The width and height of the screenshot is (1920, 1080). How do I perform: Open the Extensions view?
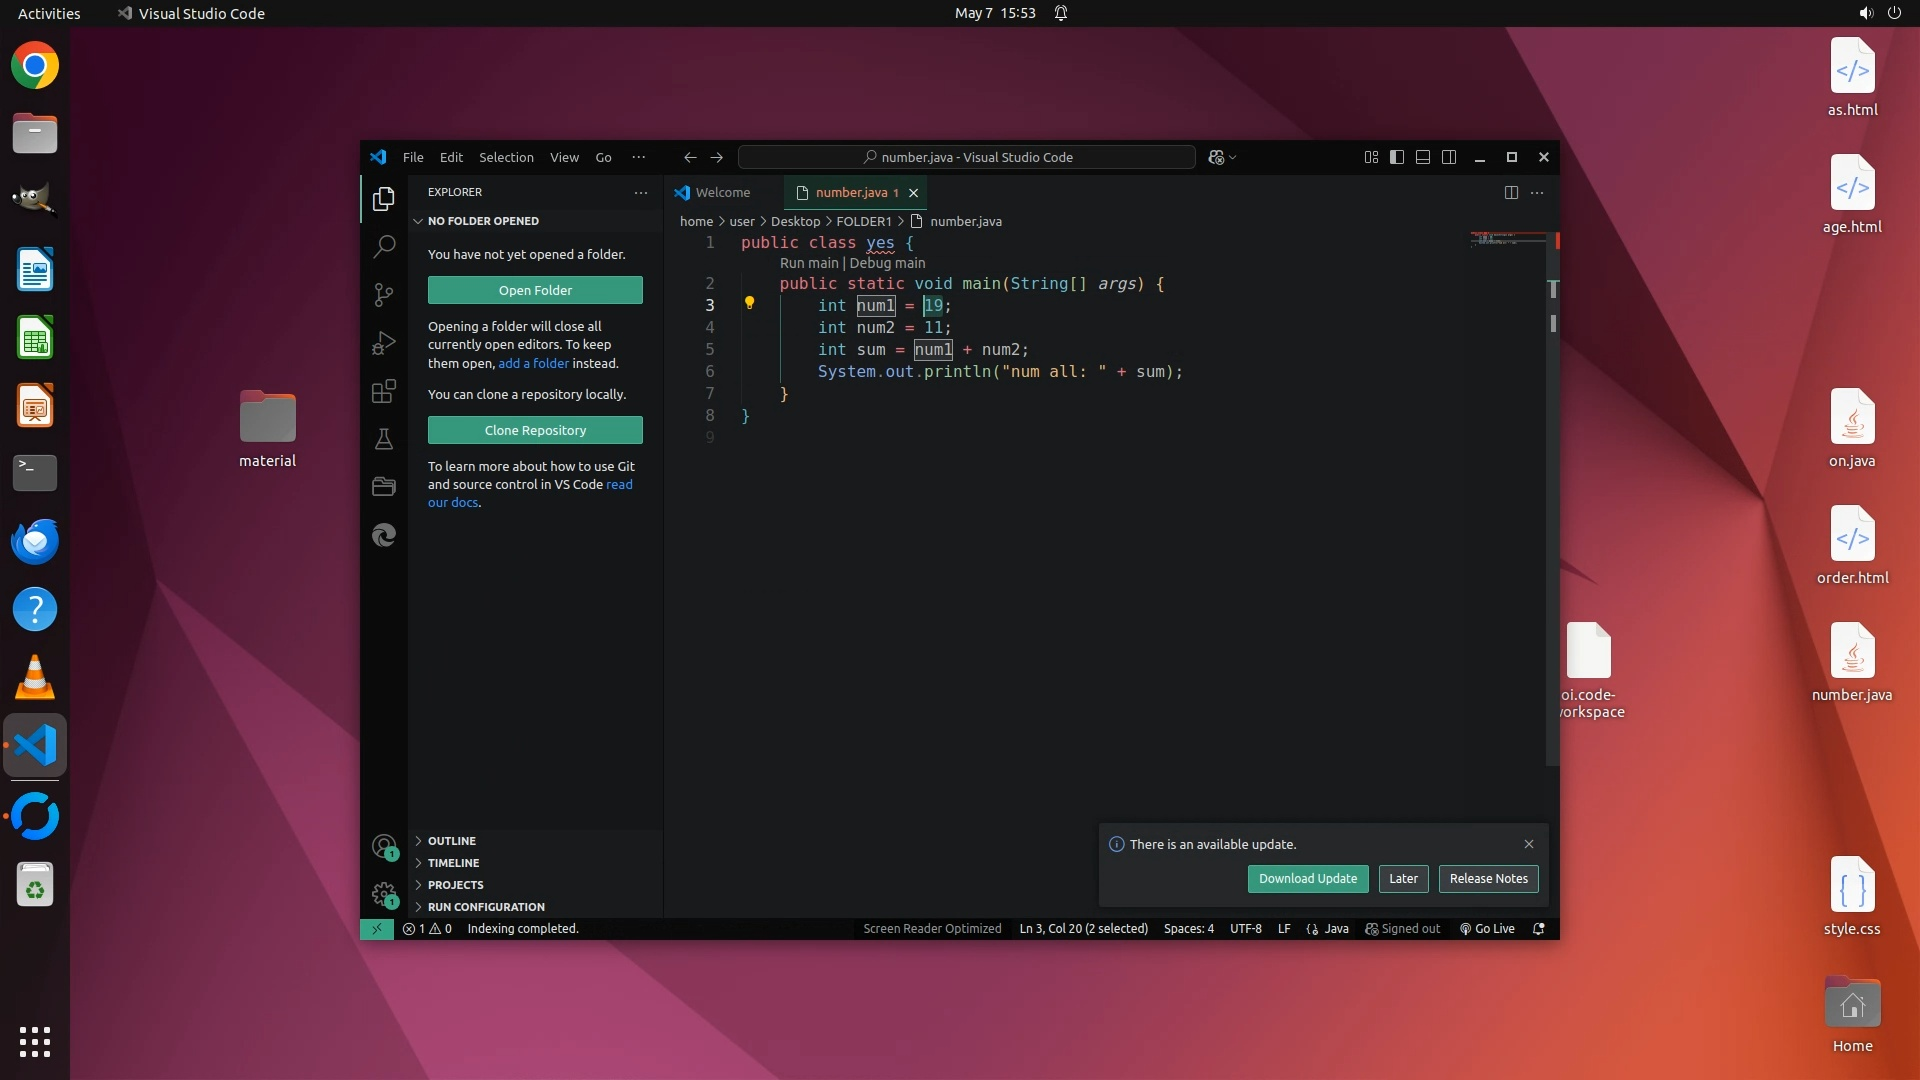point(384,391)
